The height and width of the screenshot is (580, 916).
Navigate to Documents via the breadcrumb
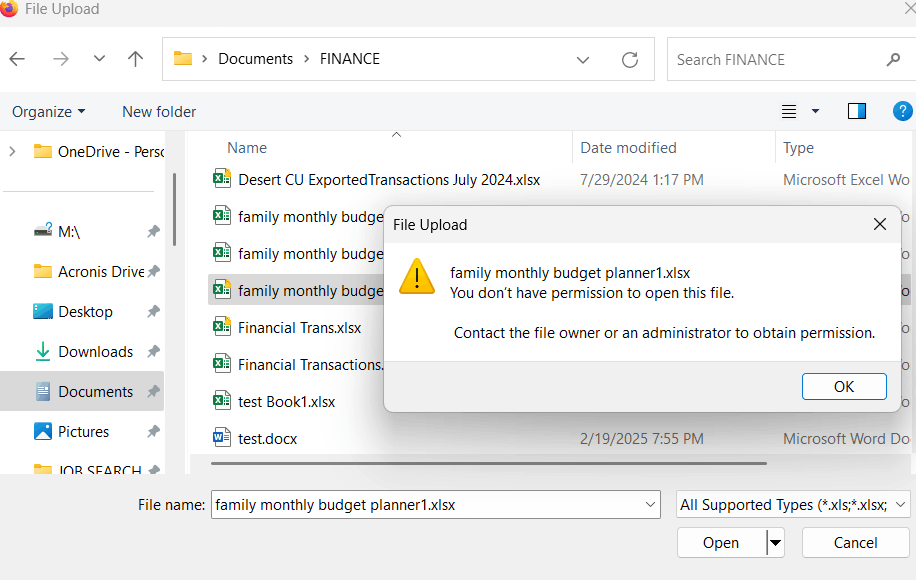pyautogui.click(x=256, y=59)
